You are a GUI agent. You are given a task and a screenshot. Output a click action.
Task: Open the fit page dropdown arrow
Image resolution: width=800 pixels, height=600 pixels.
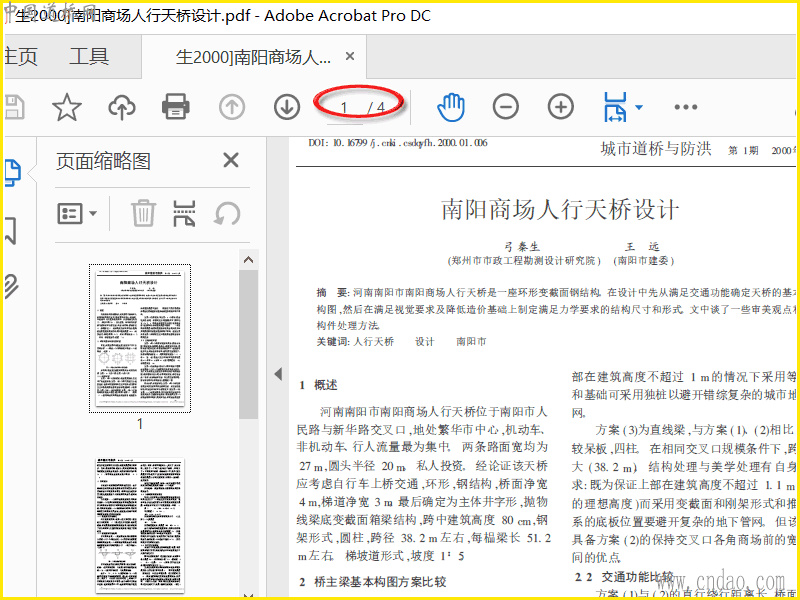(x=639, y=107)
